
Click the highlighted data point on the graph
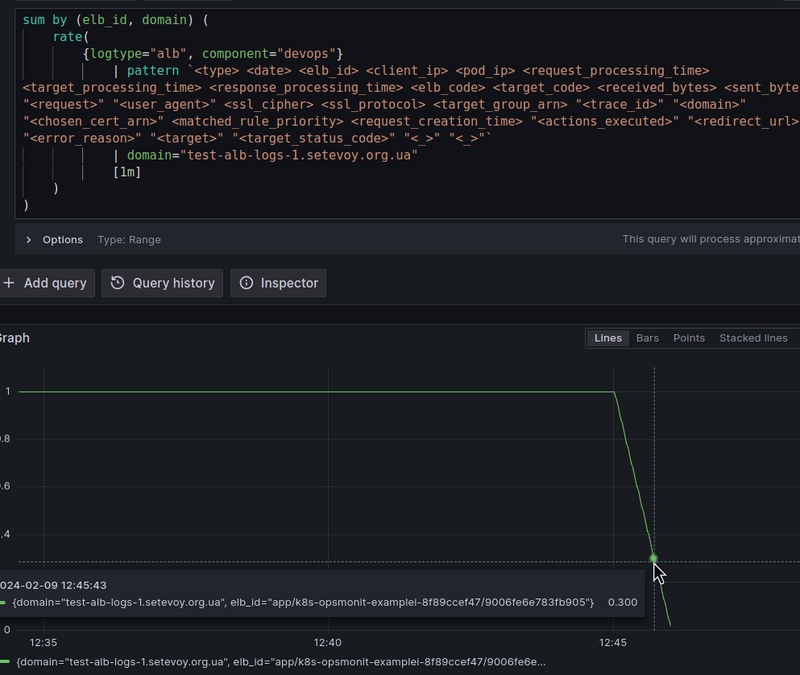[654, 558]
